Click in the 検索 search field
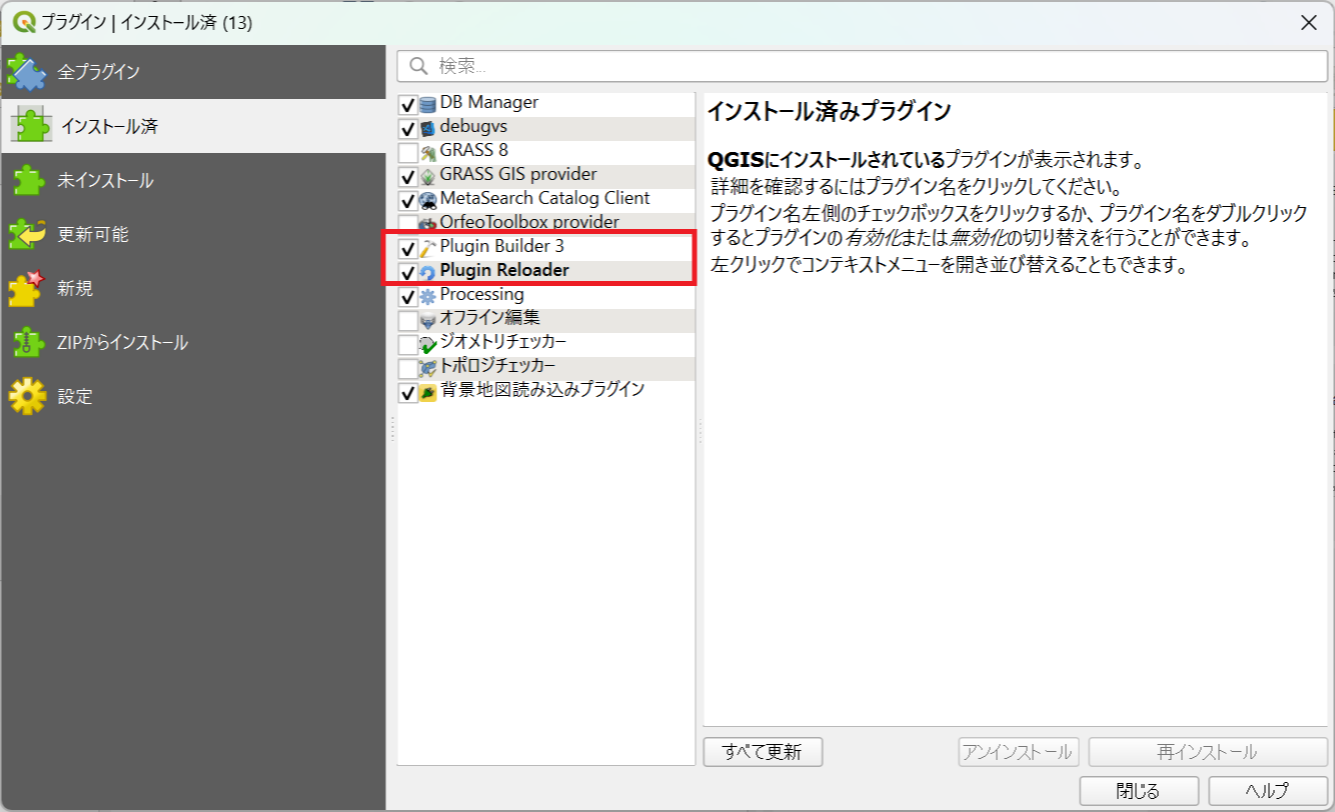The height and width of the screenshot is (812, 1335). (862, 67)
